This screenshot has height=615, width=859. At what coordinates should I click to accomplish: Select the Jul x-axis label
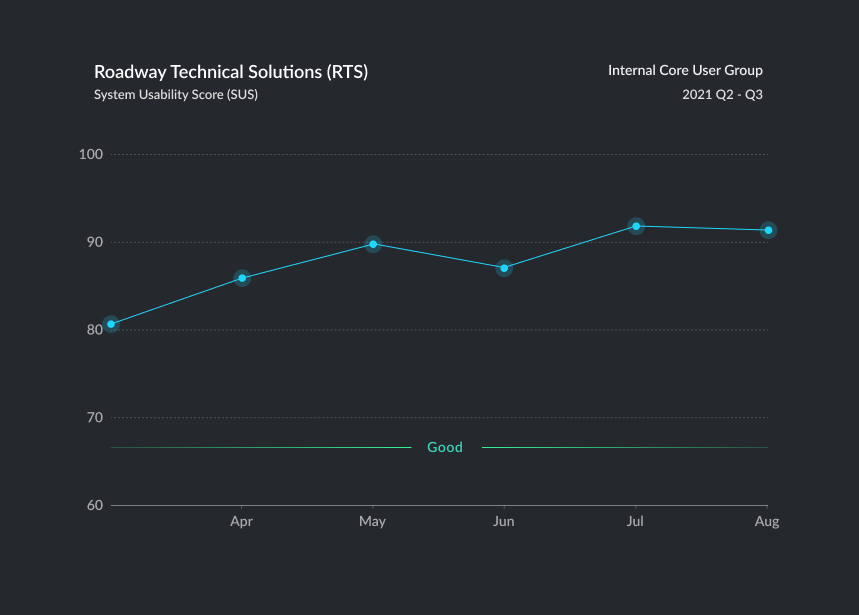pos(635,522)
